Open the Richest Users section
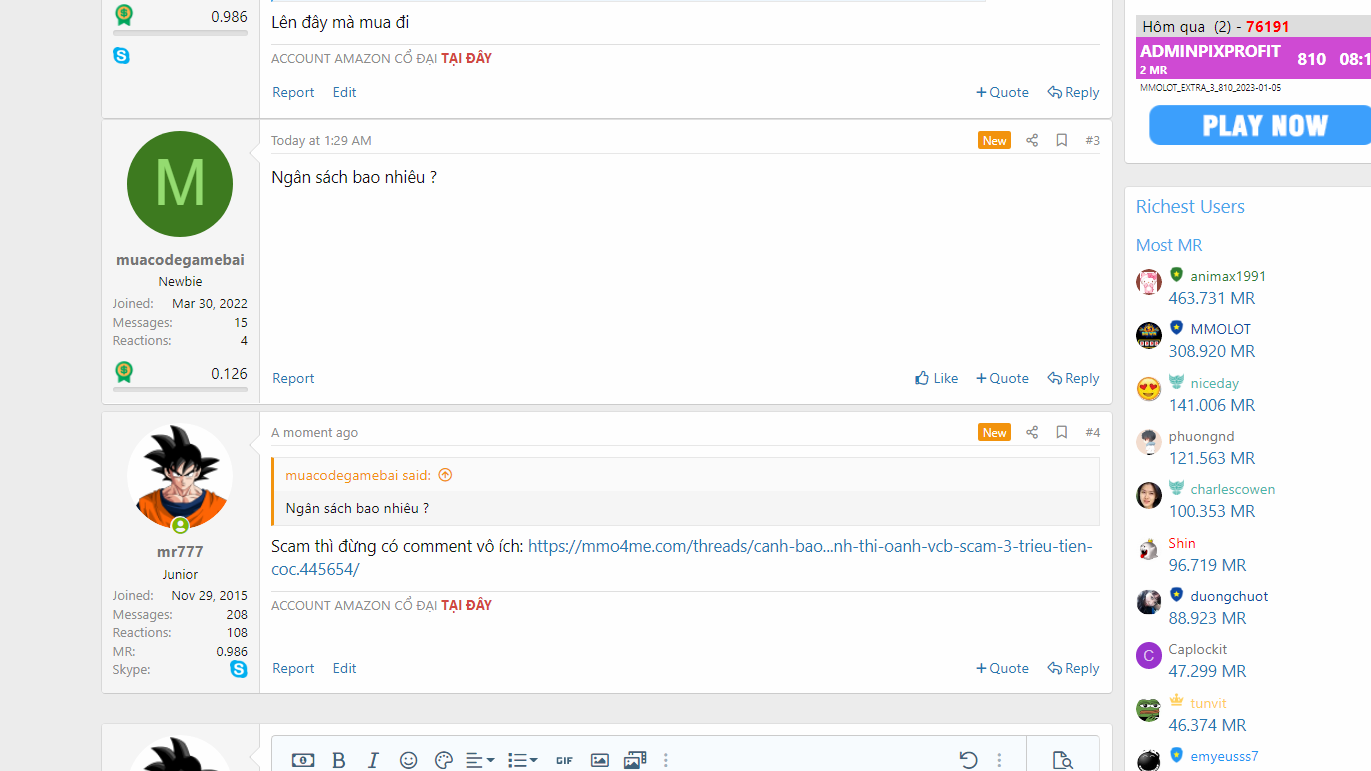Image resolution: width=1371 pixels, height=771 pixels. [x=1190, y=207]
